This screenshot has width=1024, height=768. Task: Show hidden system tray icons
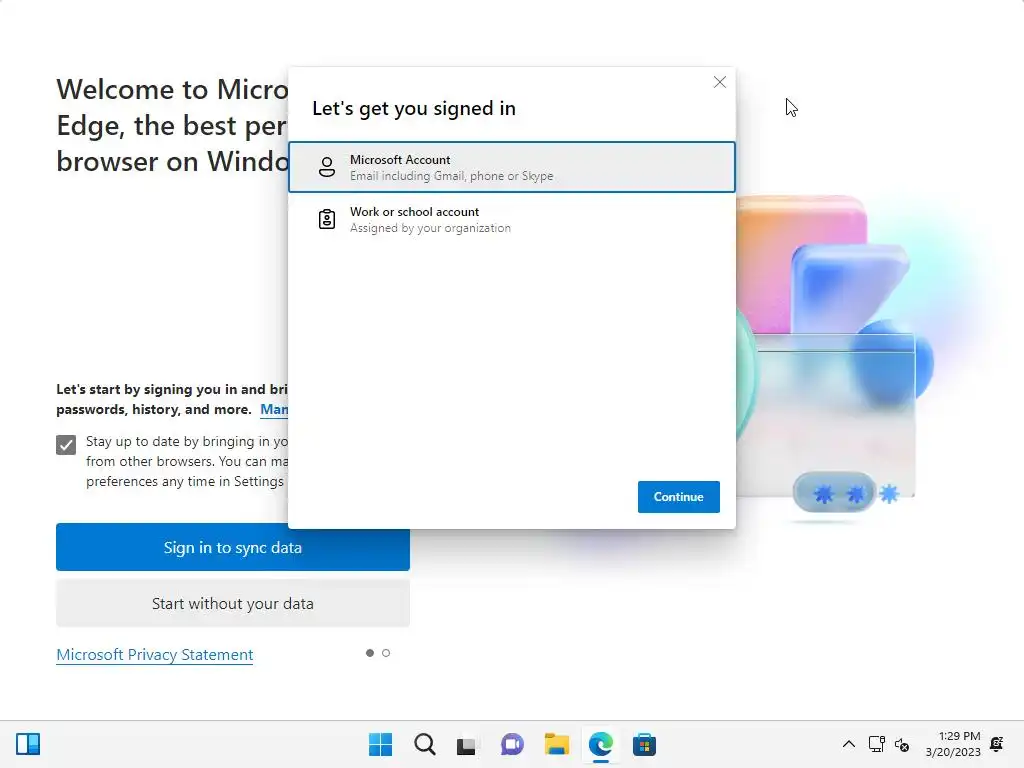[x=848, y=744]
